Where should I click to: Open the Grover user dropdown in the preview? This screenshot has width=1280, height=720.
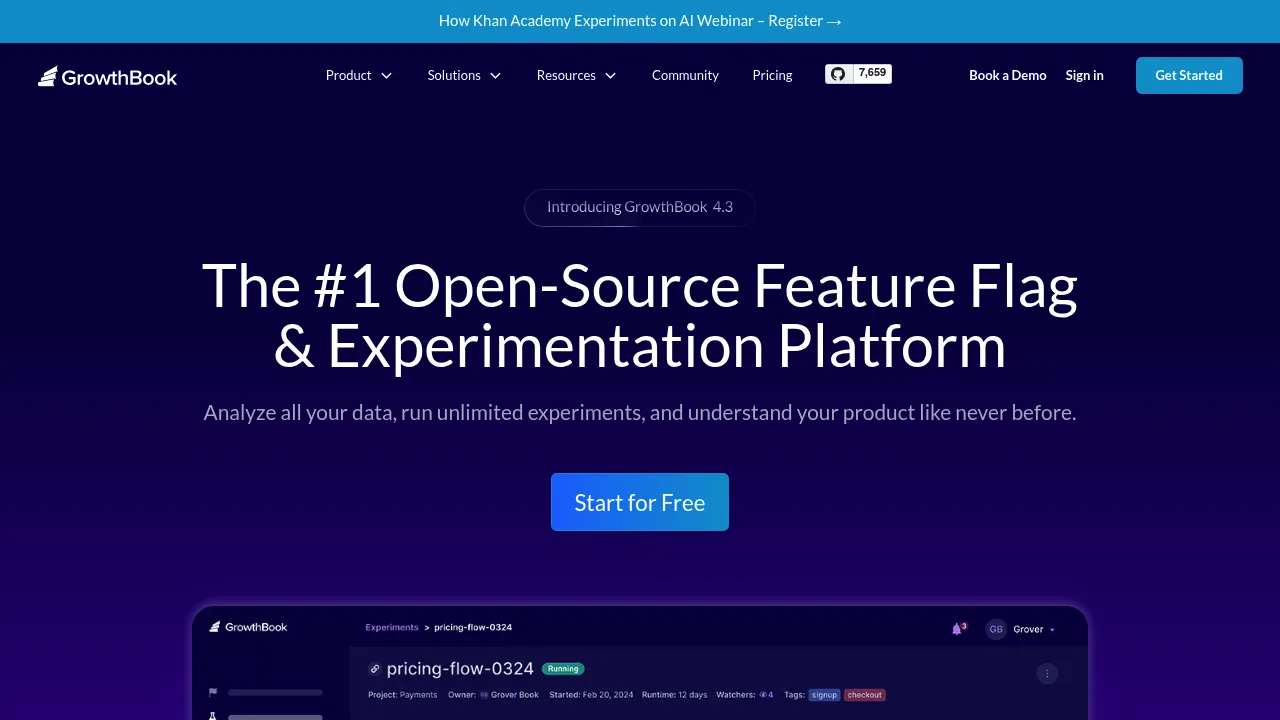pos(1034,629)
